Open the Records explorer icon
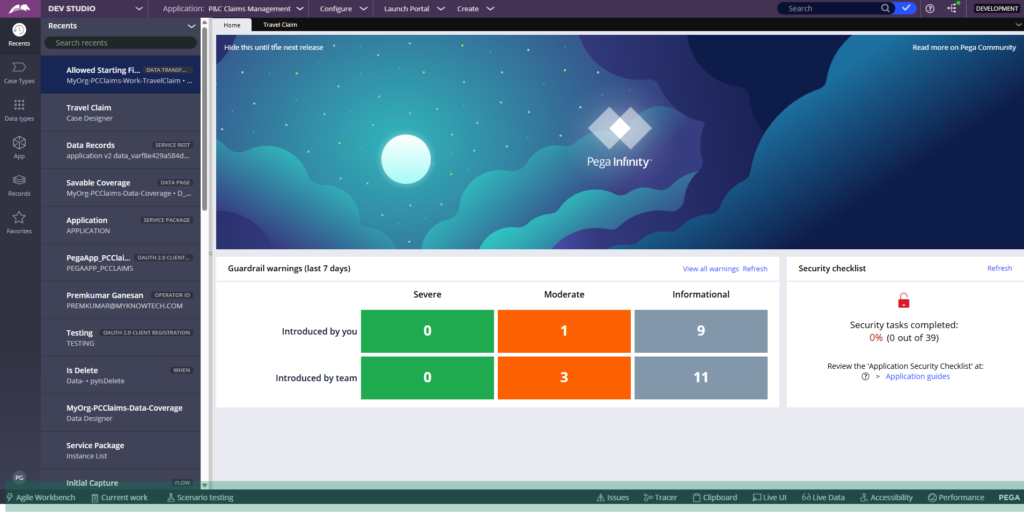The height and width of the screenshot is (512, 1024). tap(19, 185)
